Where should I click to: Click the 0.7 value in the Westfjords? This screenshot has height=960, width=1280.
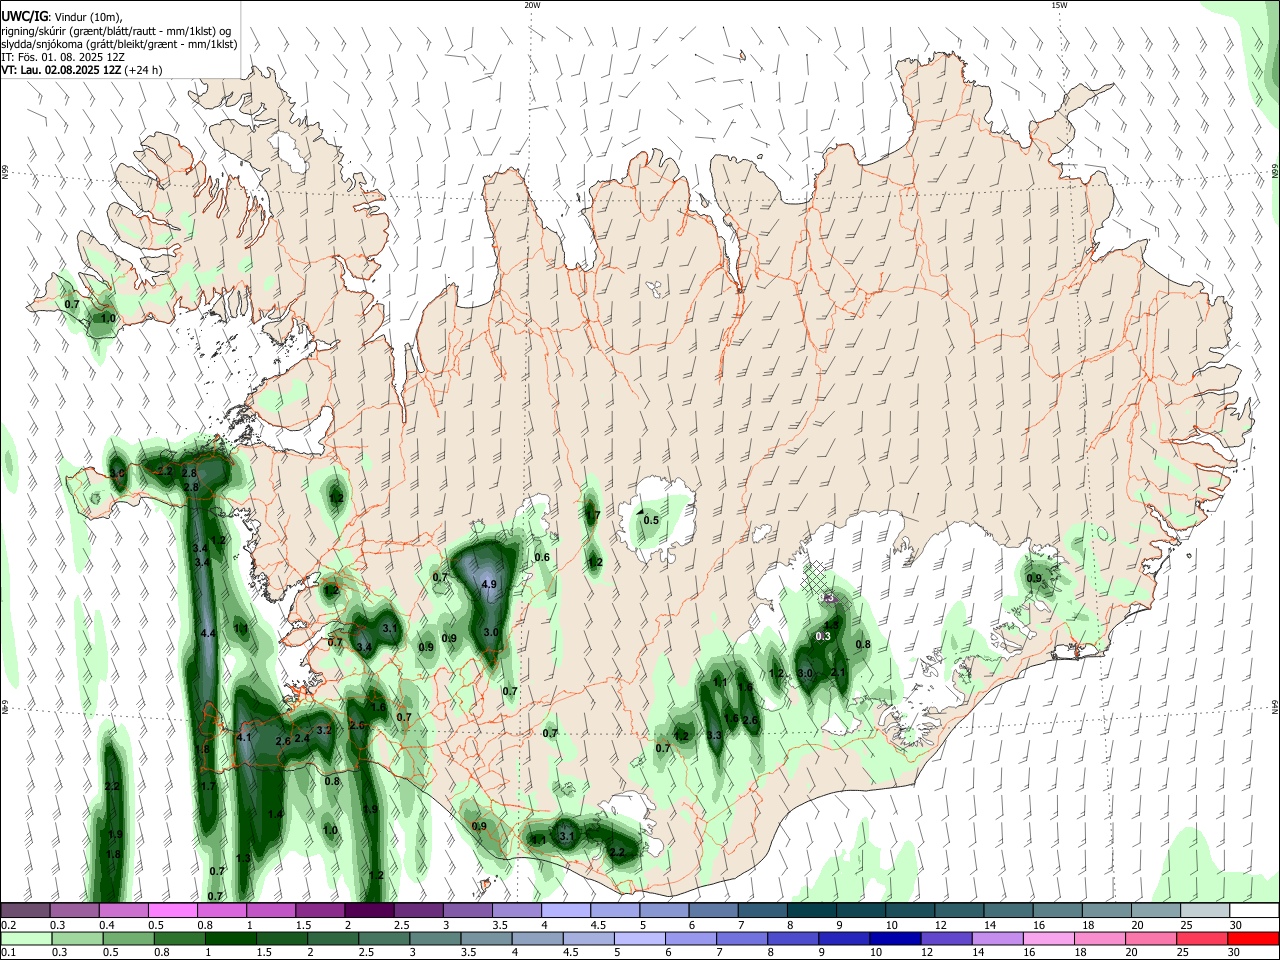[x=72, y=304]
